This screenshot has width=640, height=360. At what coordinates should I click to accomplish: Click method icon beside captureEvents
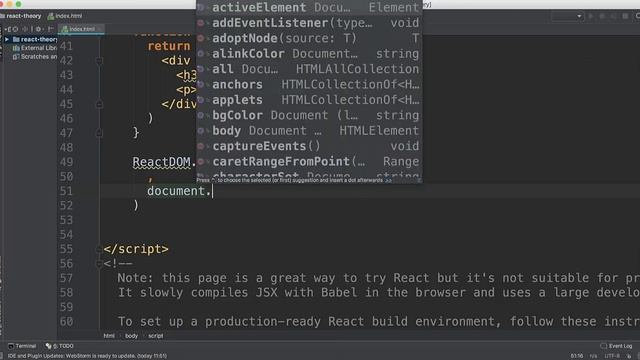pos(201,146)
